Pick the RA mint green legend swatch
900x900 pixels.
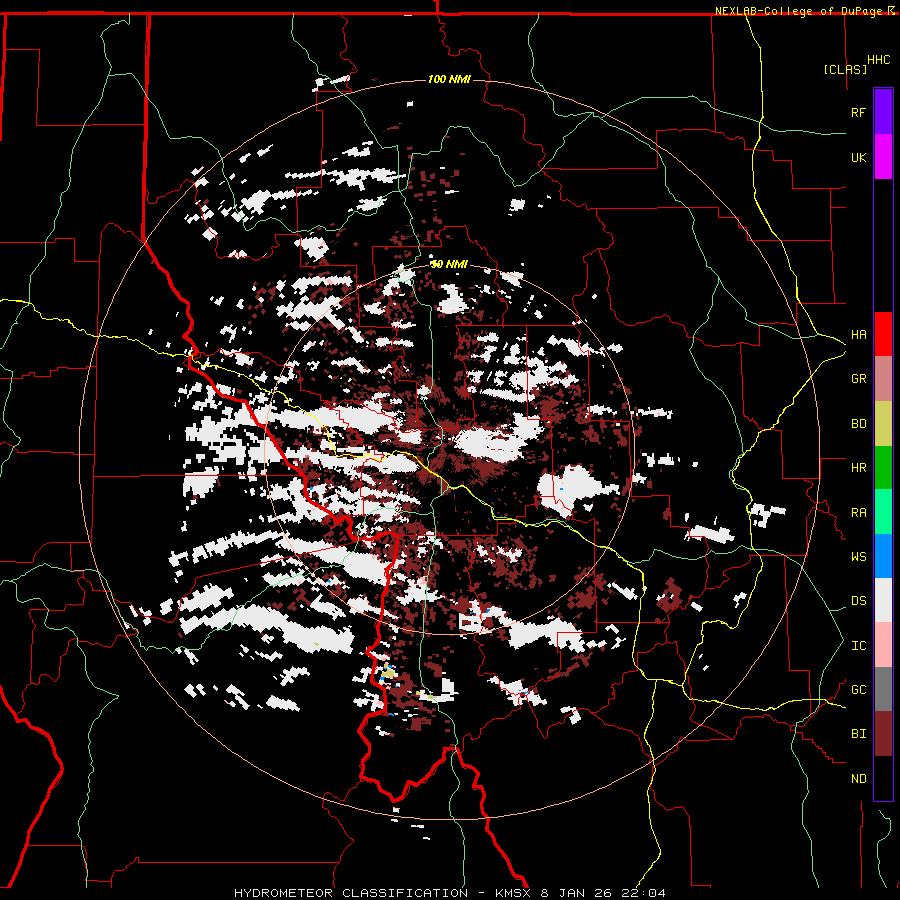click(x=883, y=512)
